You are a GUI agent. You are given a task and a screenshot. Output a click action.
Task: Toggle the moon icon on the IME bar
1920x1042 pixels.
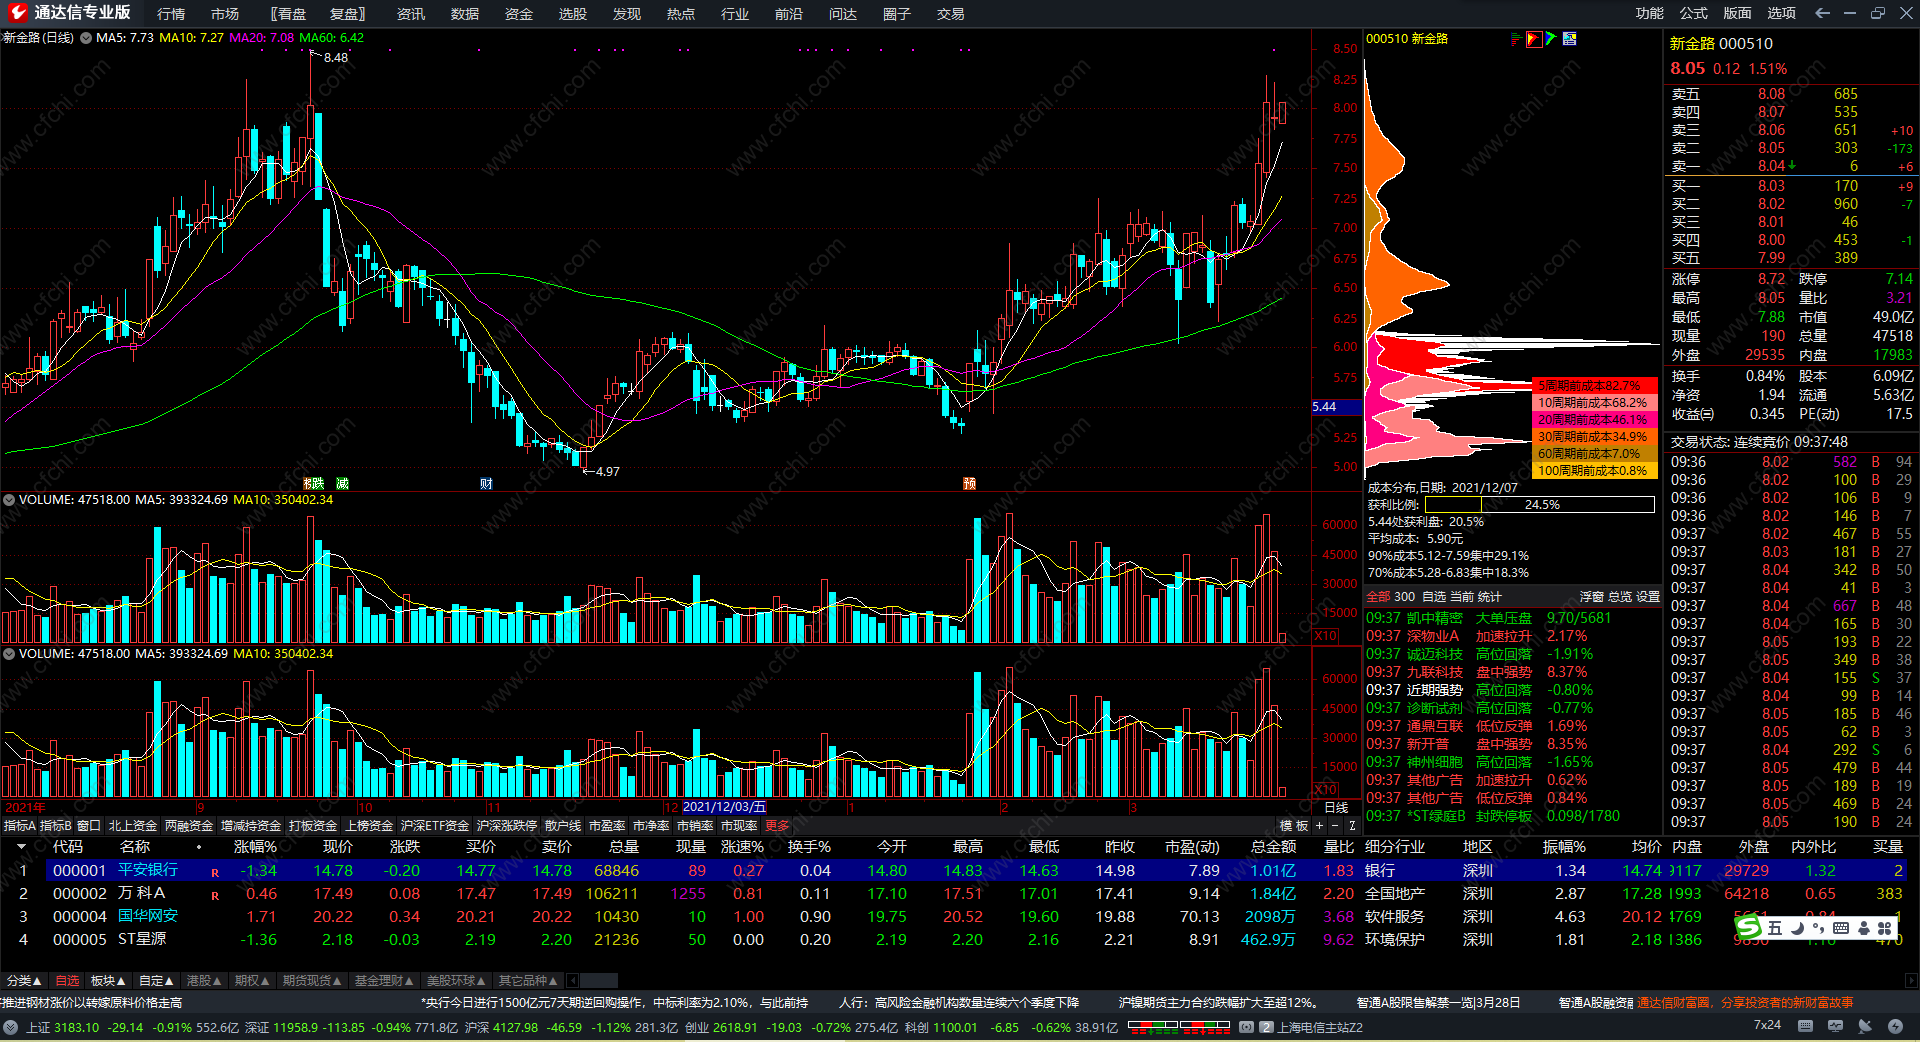point(1797,928)
